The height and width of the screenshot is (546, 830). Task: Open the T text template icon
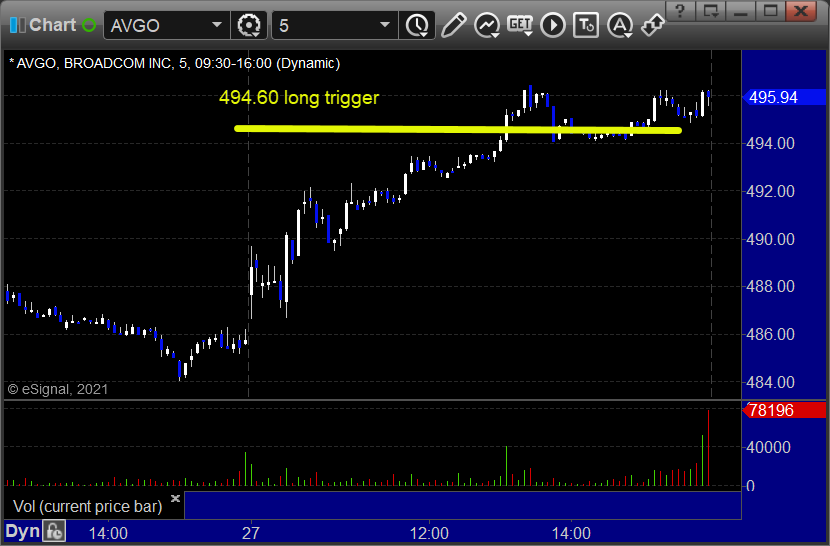[x=586, y=25]
